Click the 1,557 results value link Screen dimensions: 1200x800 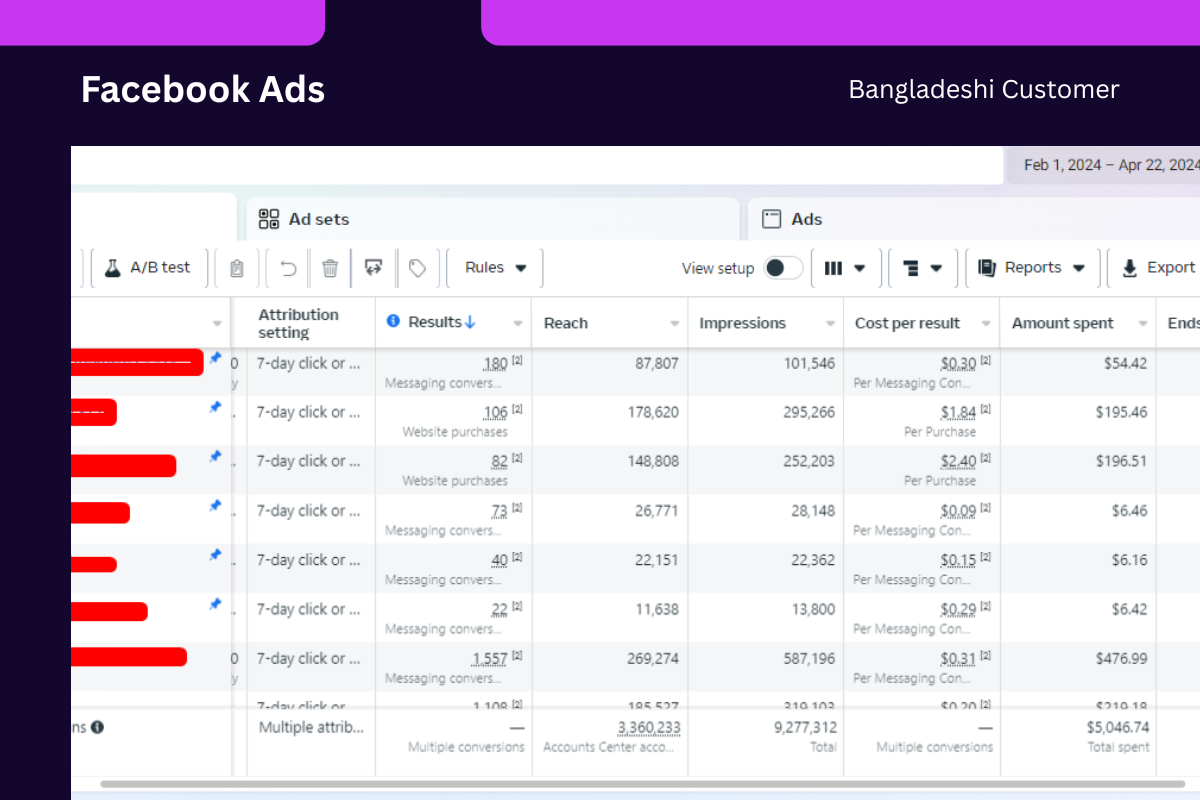point(492,658)
